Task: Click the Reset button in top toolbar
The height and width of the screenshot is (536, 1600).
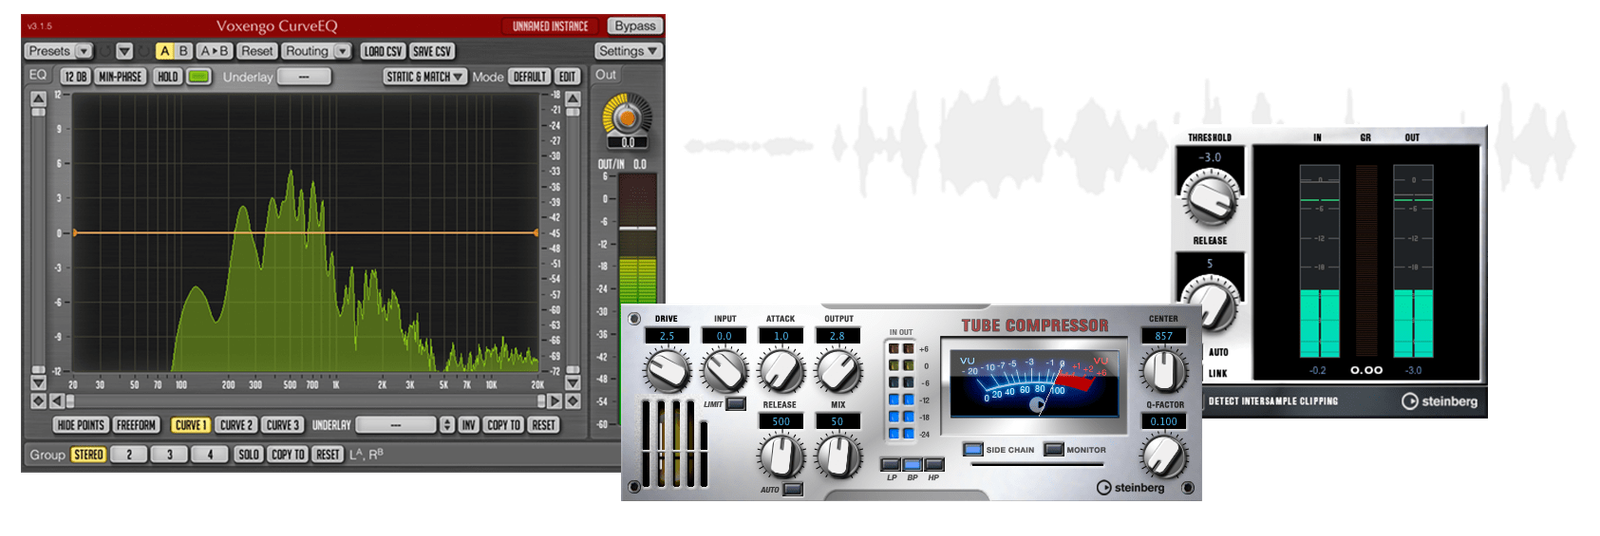Action: [257, 51]
